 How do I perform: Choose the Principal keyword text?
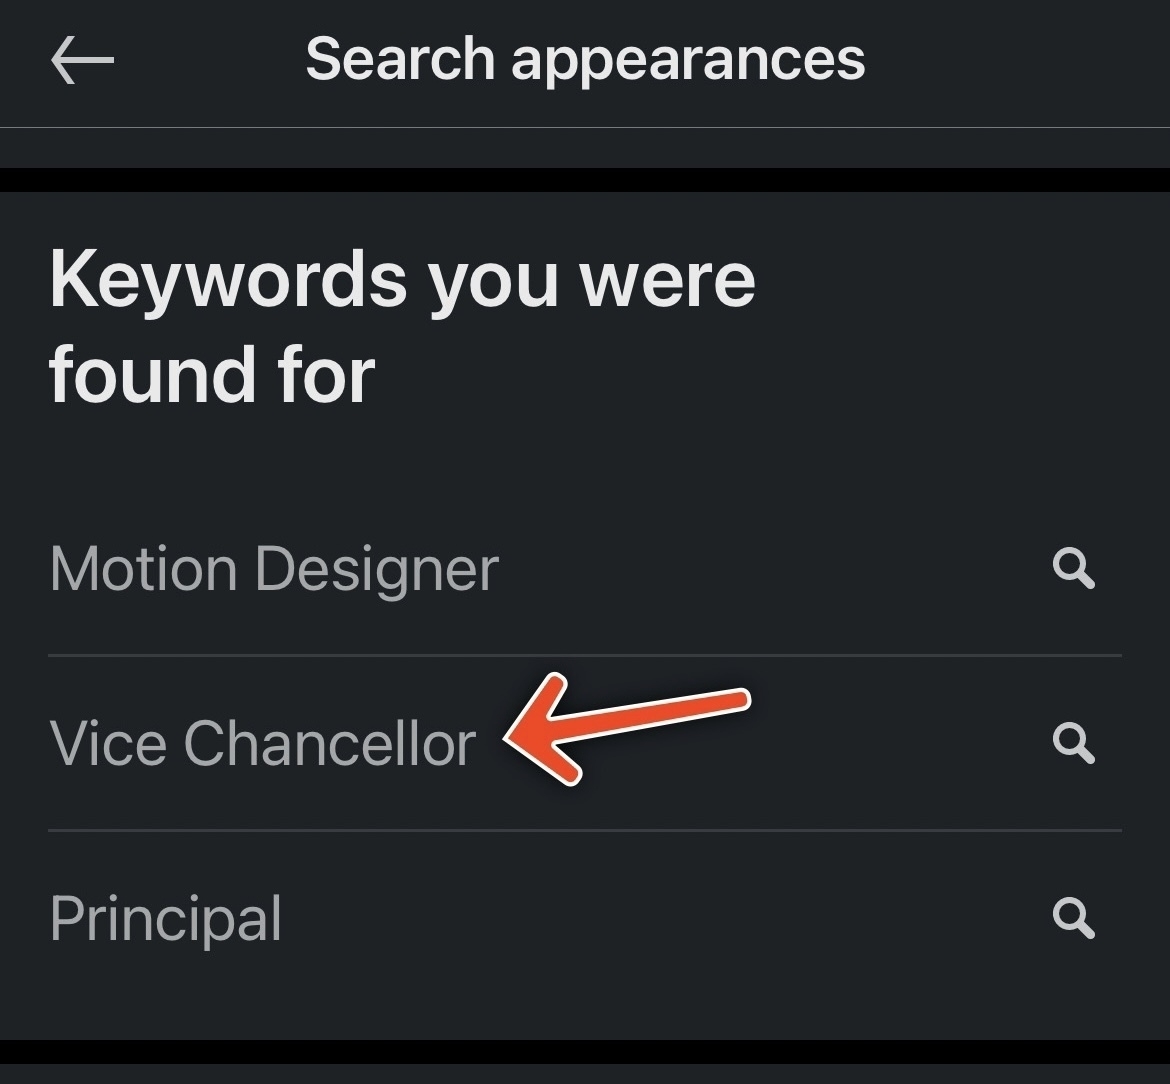click(x=165, y=918)
